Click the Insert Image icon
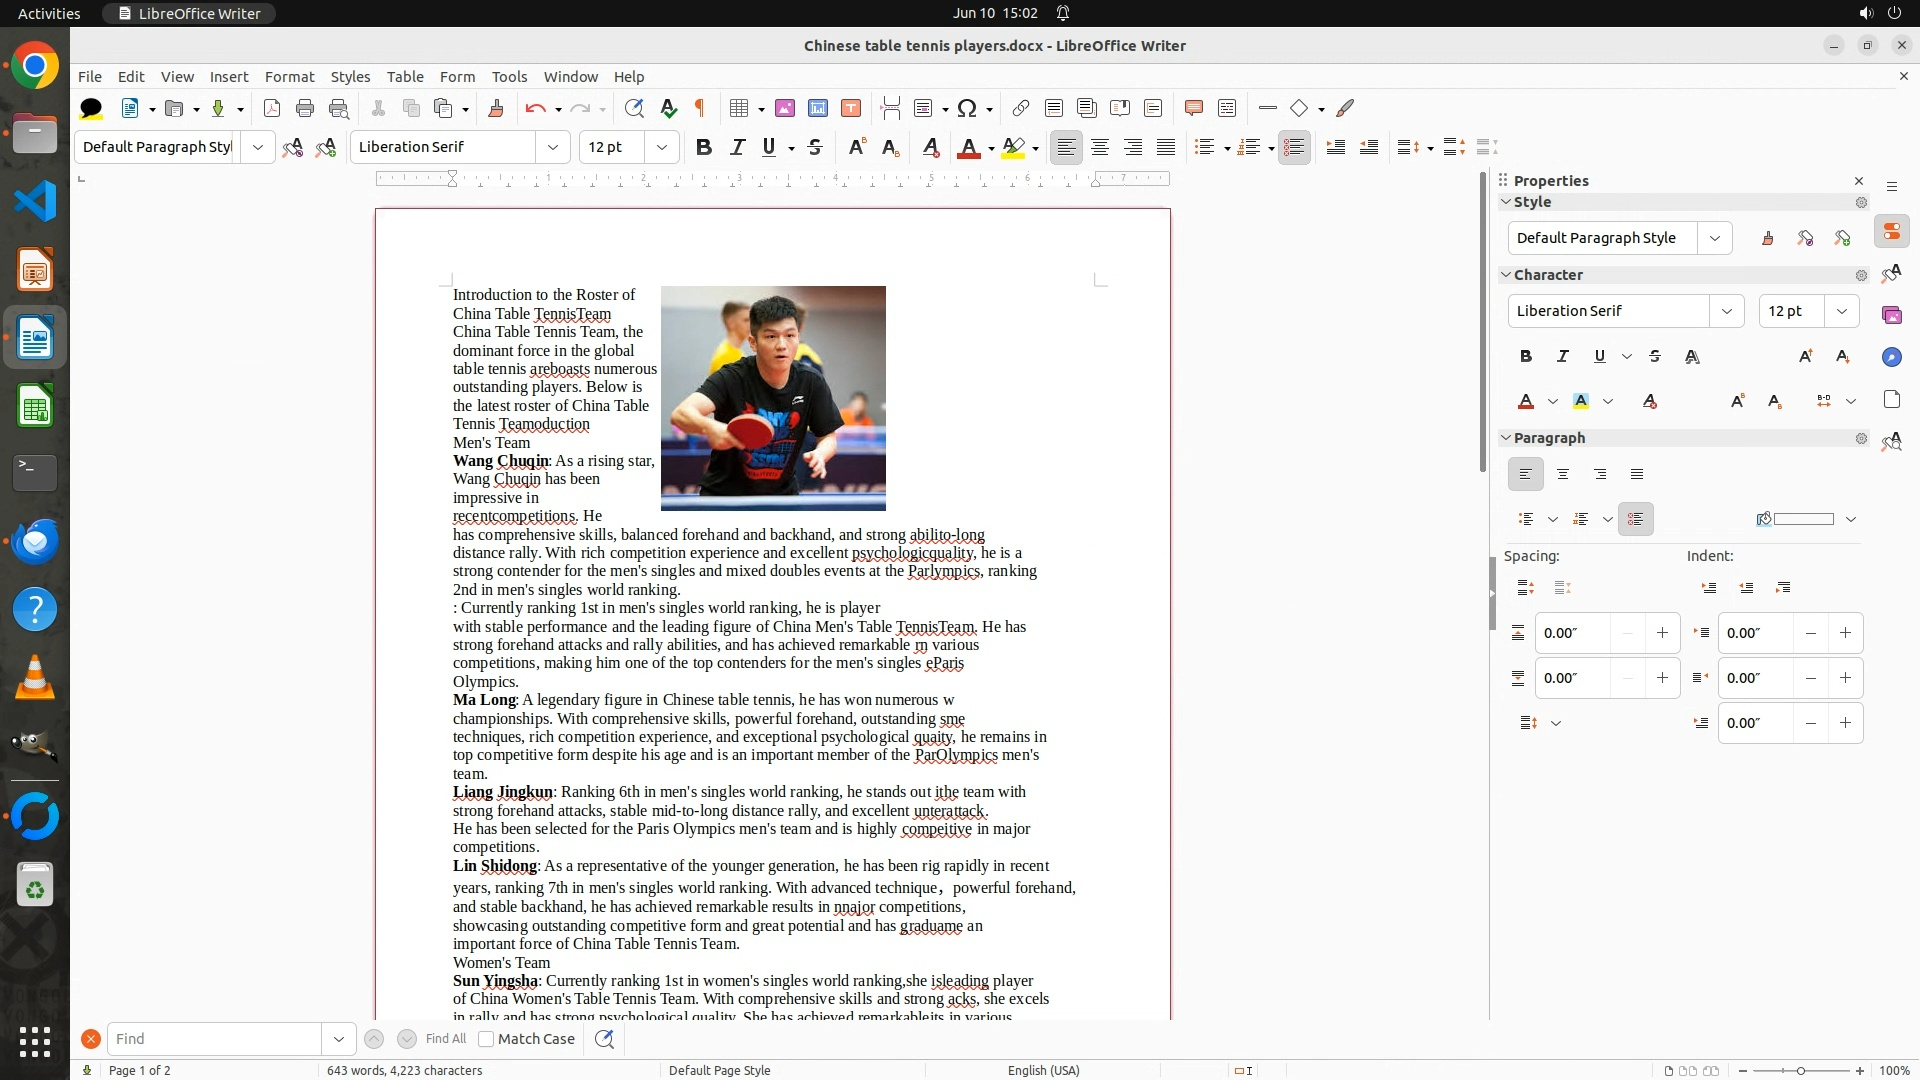Screen dimensions: 1920x1080 pyautogui.click(x=785, y=108)
